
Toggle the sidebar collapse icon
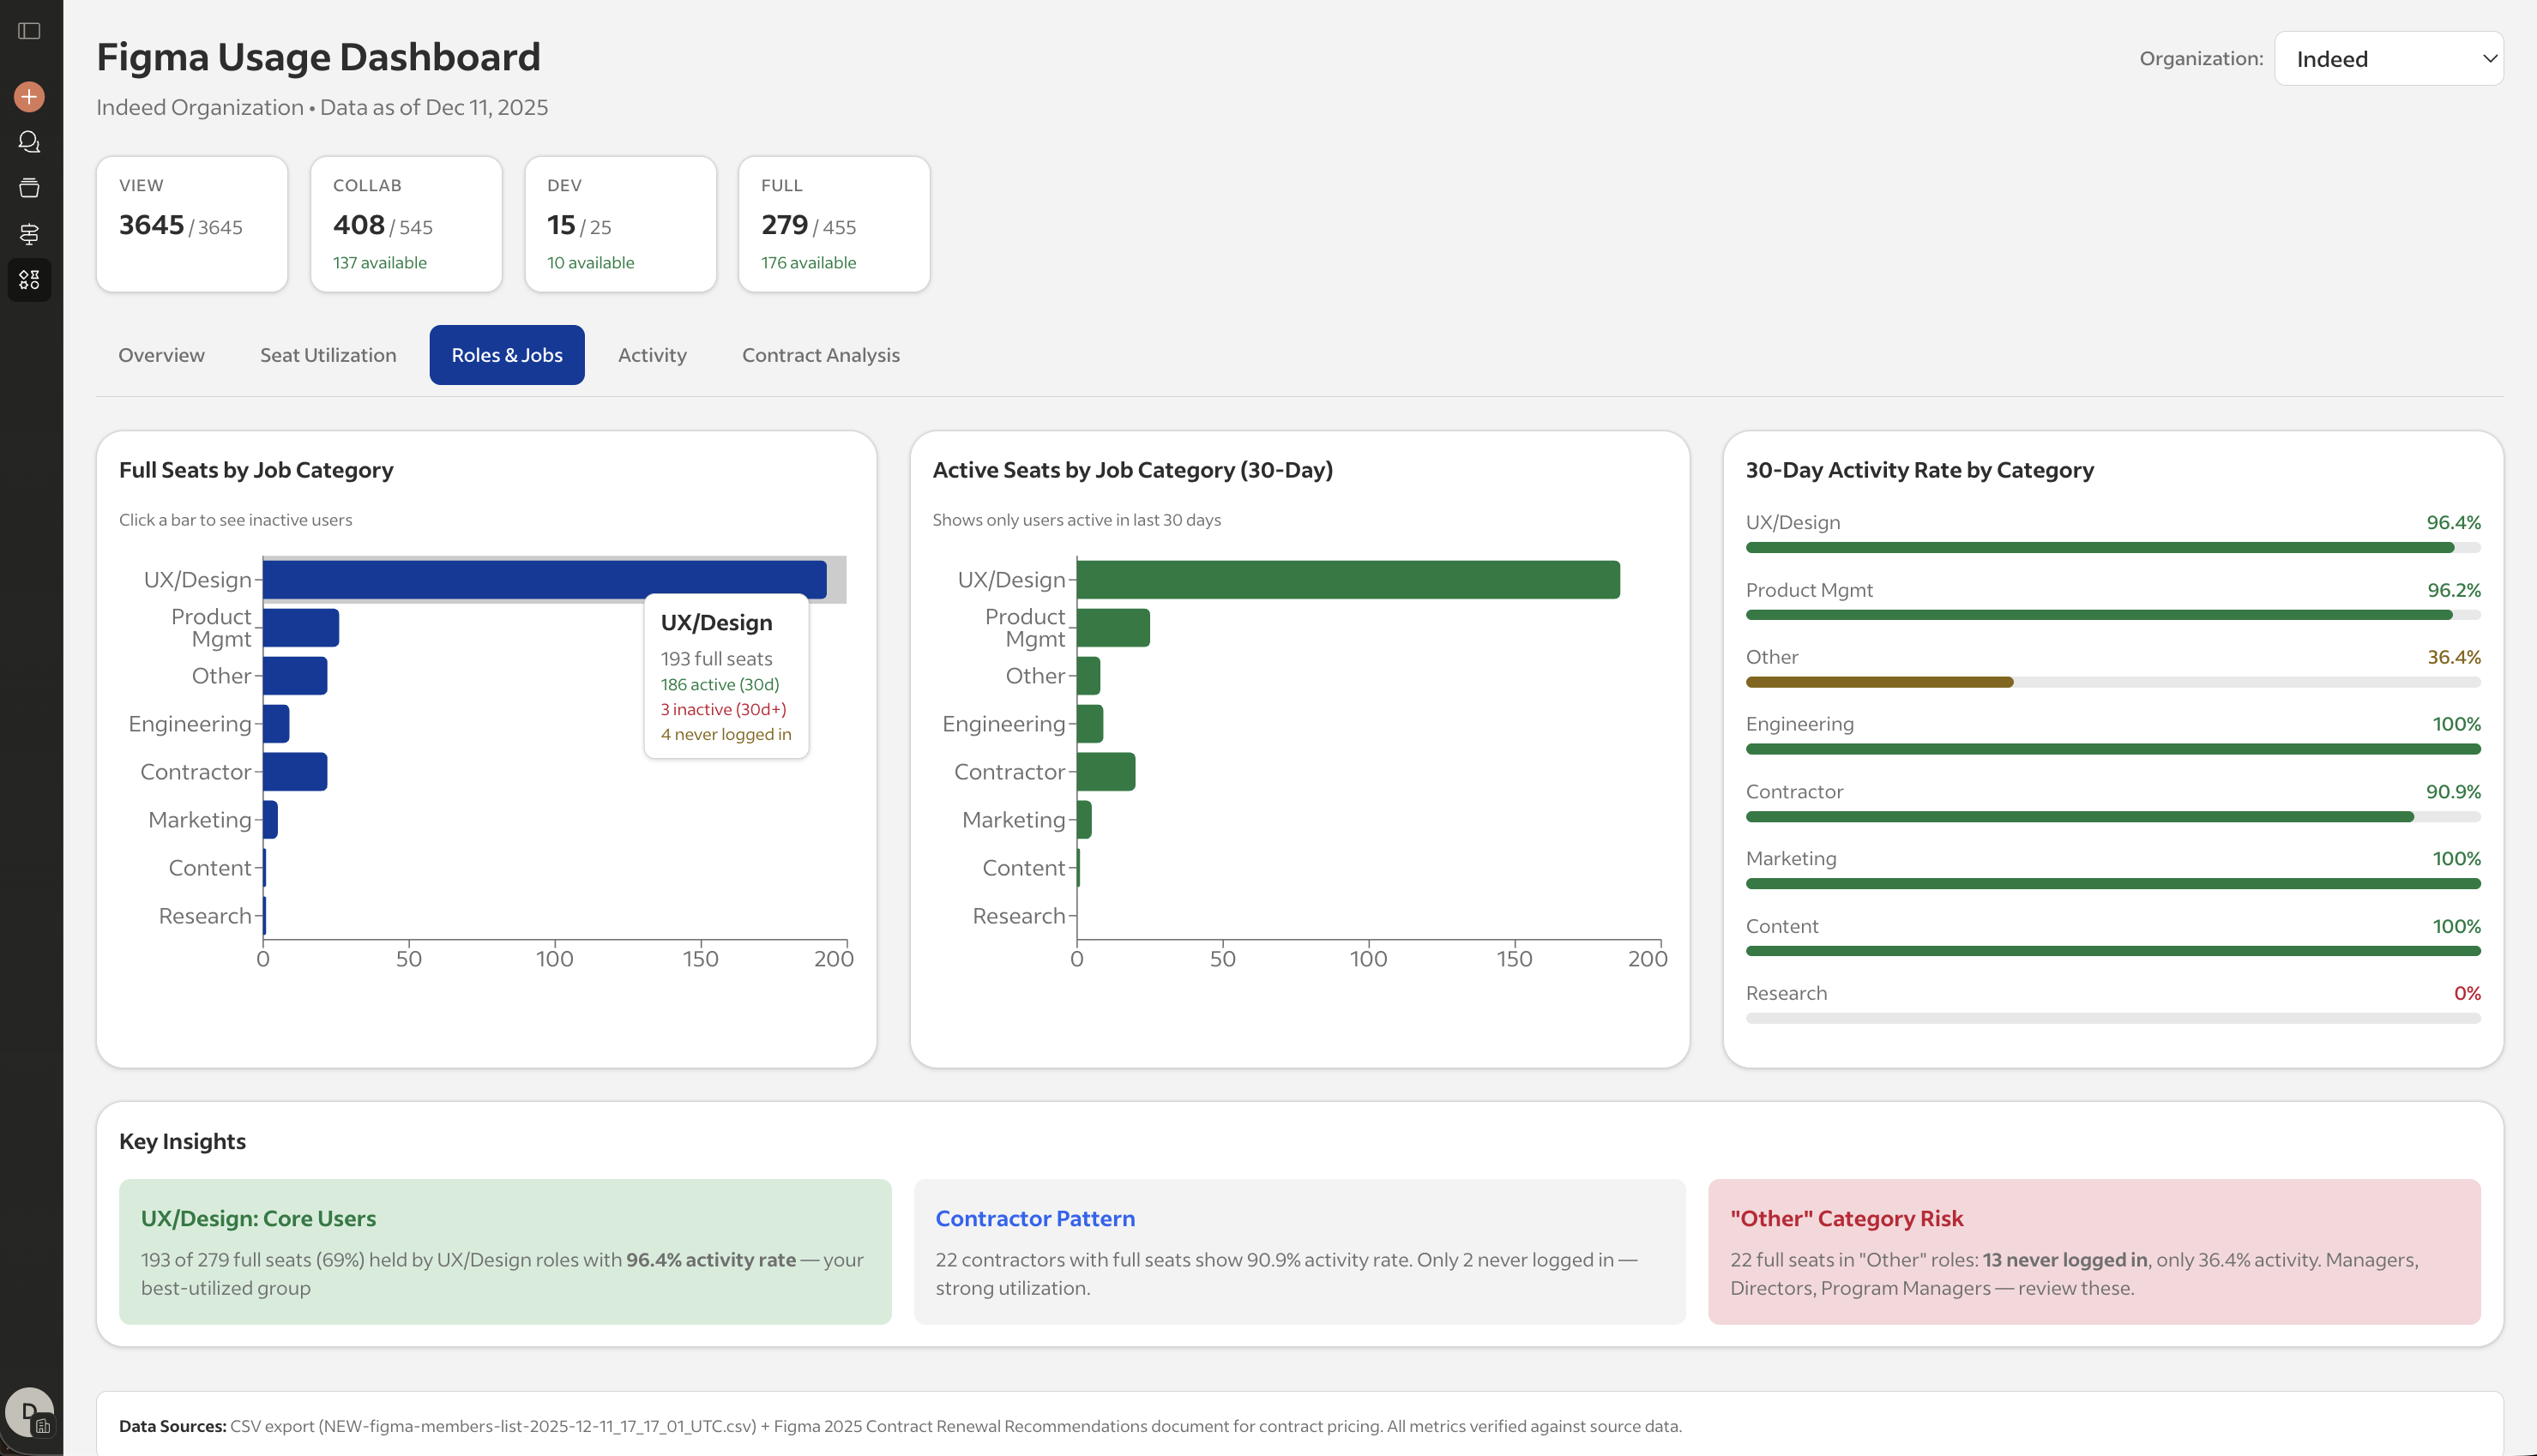tap(29, 30)
